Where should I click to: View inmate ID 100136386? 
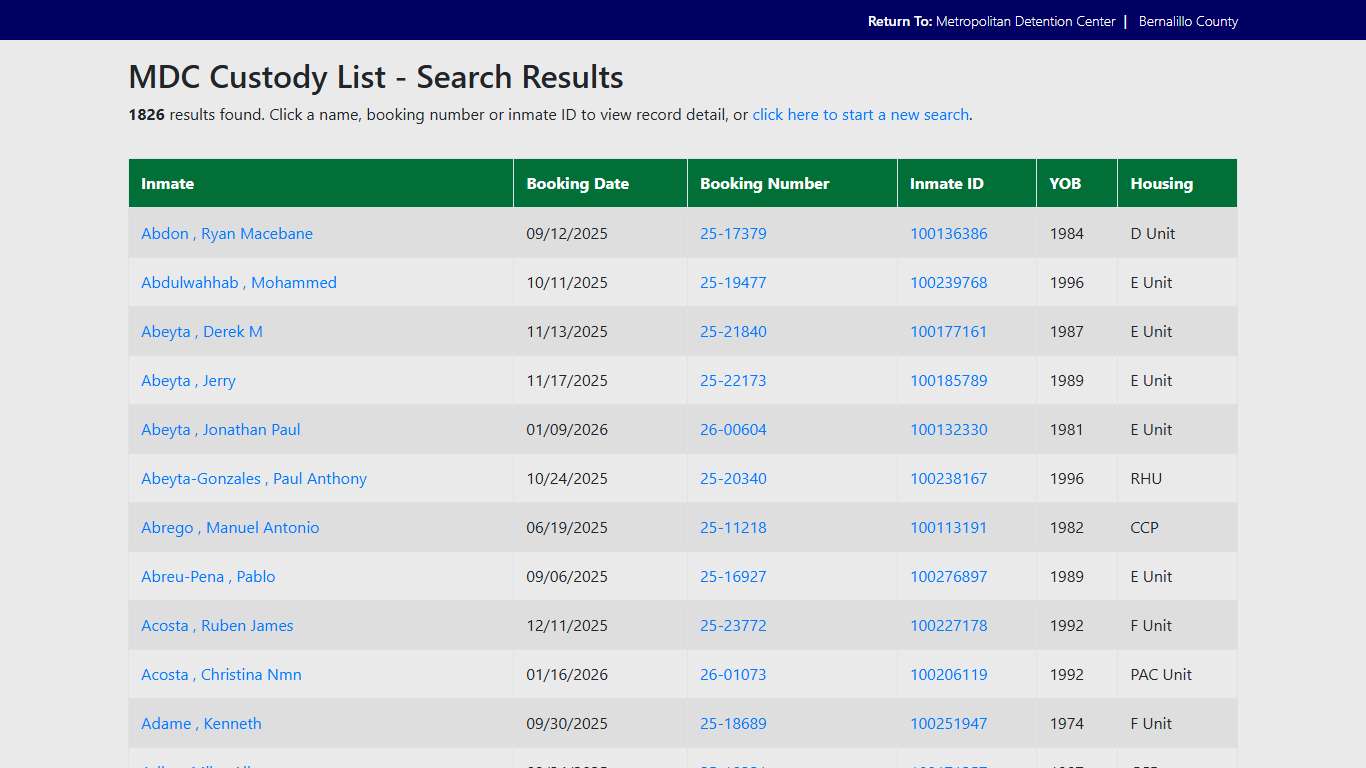948,233
